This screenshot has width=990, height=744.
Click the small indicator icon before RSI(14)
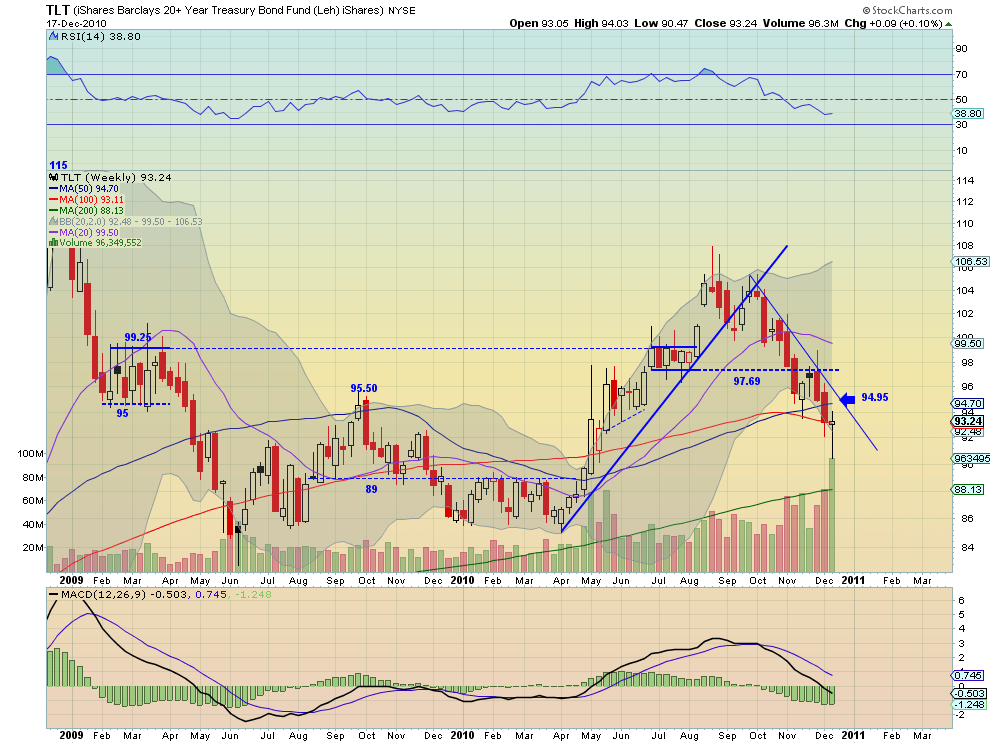(x=54, y=37)
